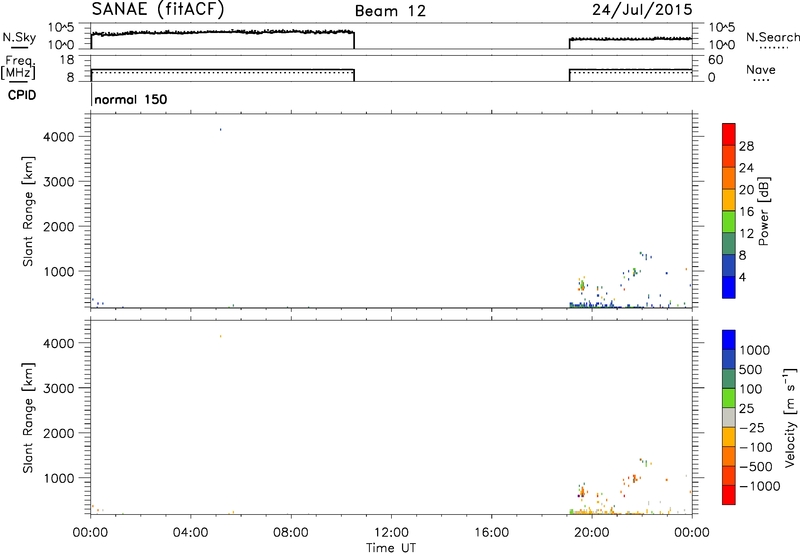
Task: Click Slant Range label of power panel
Action: [x=28, y=211]
